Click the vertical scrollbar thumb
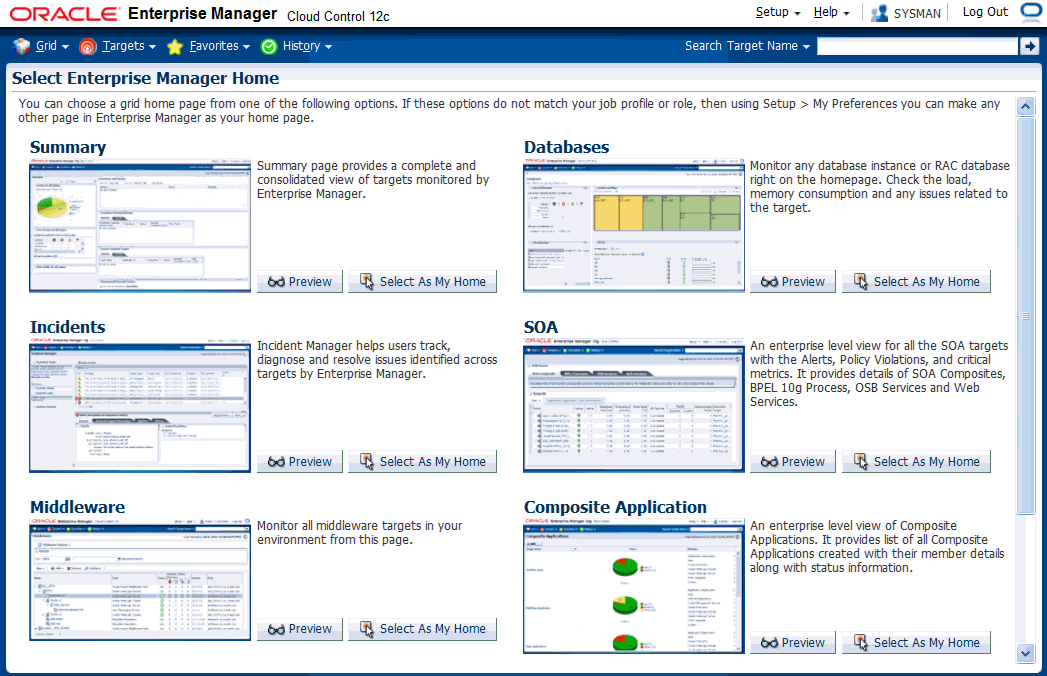This screenshot has width=1047, height=676. click(1025, 316)
